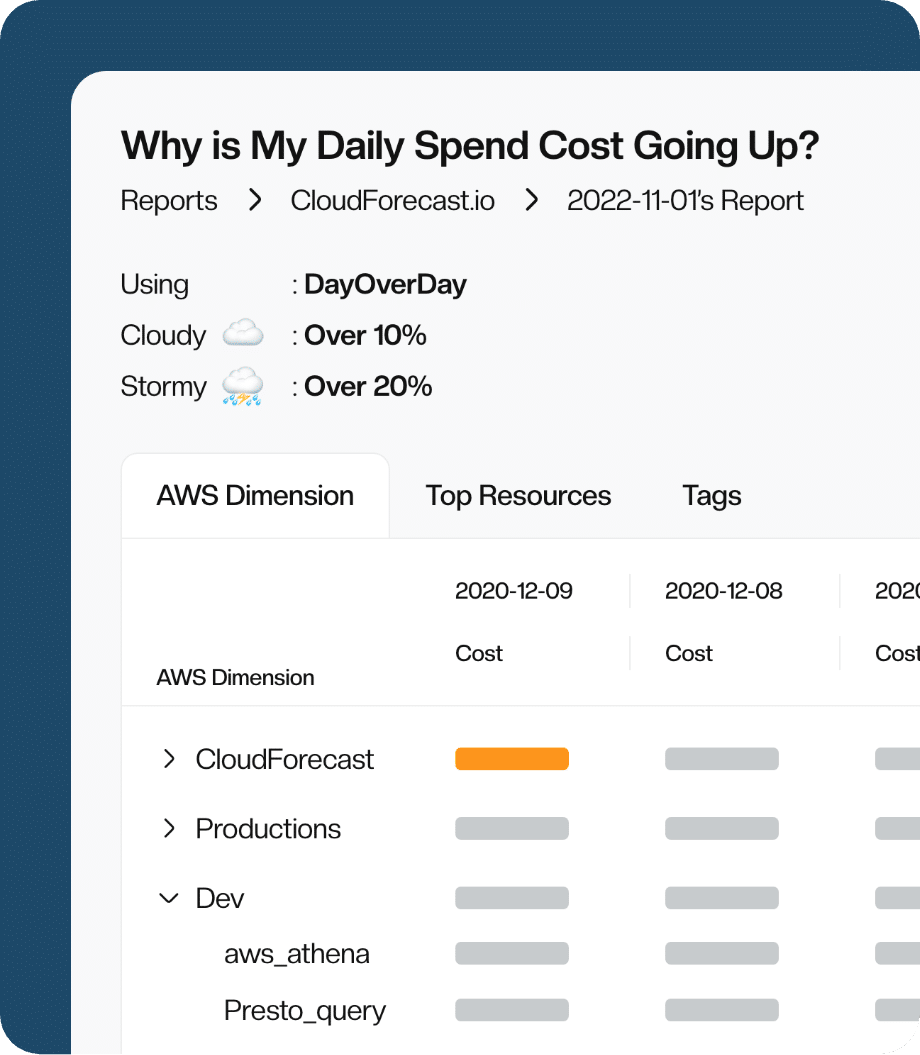
Task: Expand the CloudForecast row chevron
Action: [x=169, y=759]
